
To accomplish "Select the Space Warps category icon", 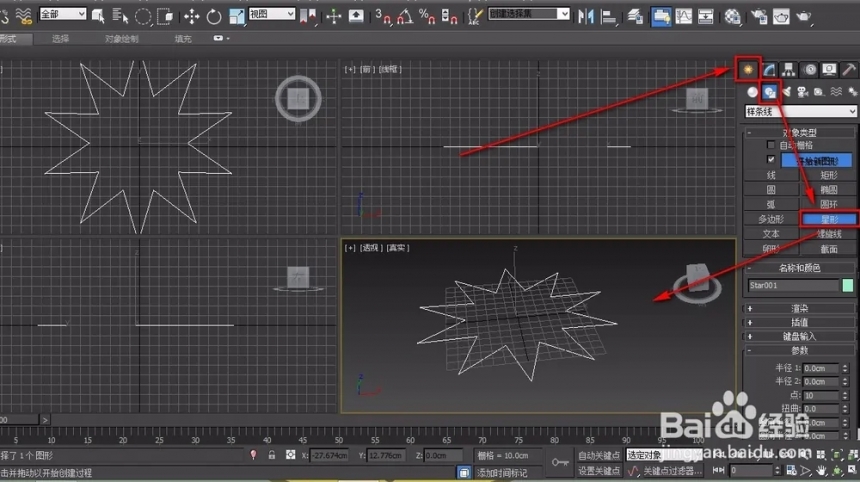I will click(x=836, y=92).
